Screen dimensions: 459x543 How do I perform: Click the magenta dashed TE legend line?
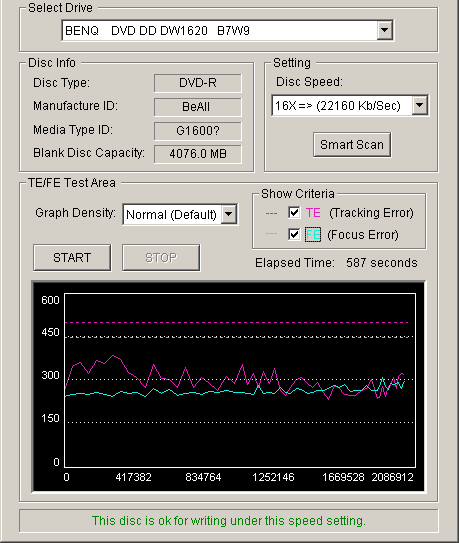[271, 213]
